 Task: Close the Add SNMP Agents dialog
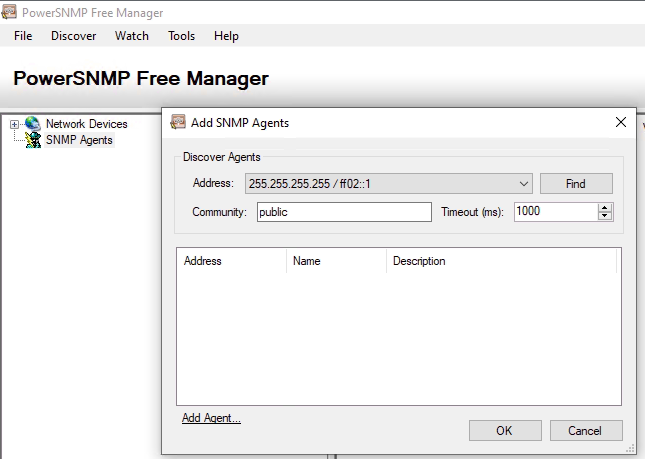(x=621, y=123)
